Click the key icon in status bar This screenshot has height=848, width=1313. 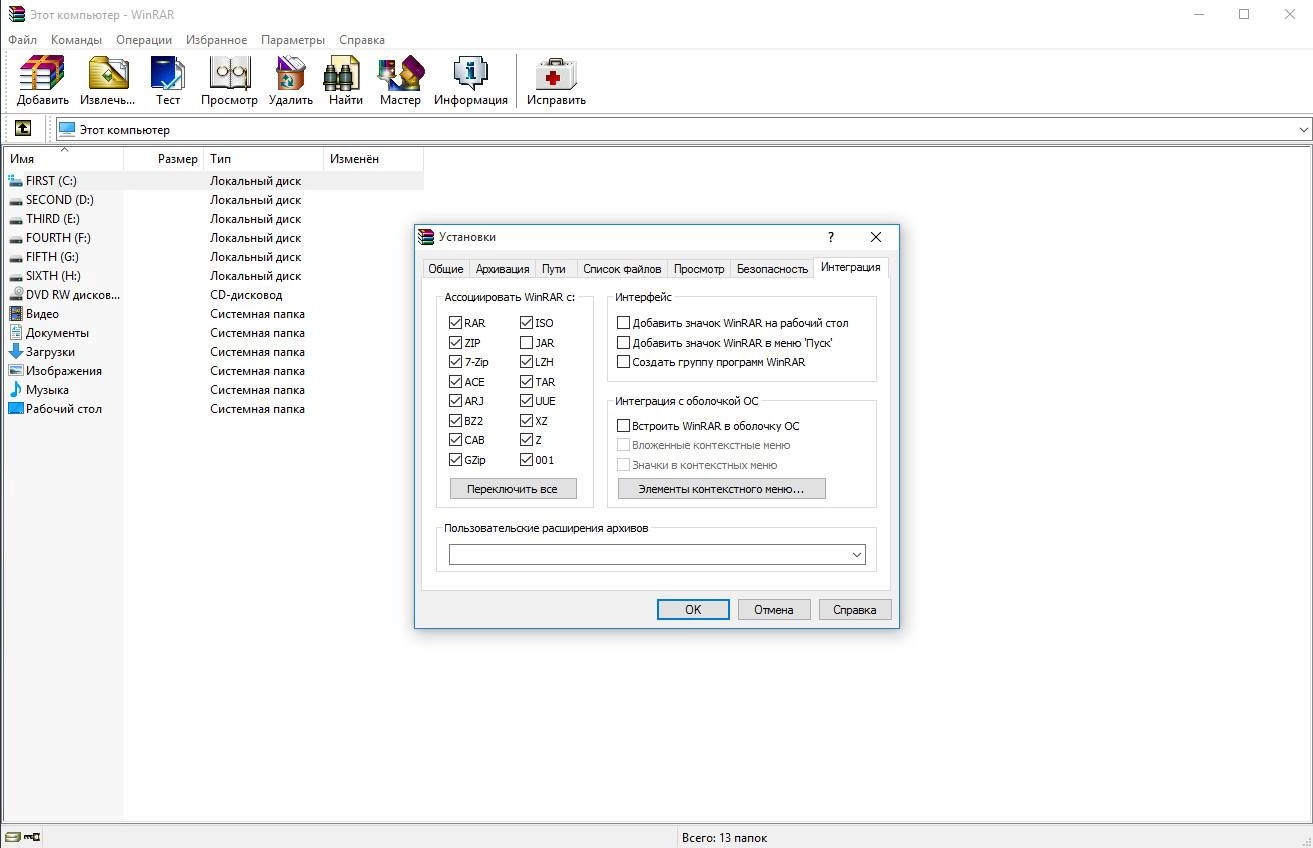click(x=32, y=837)
